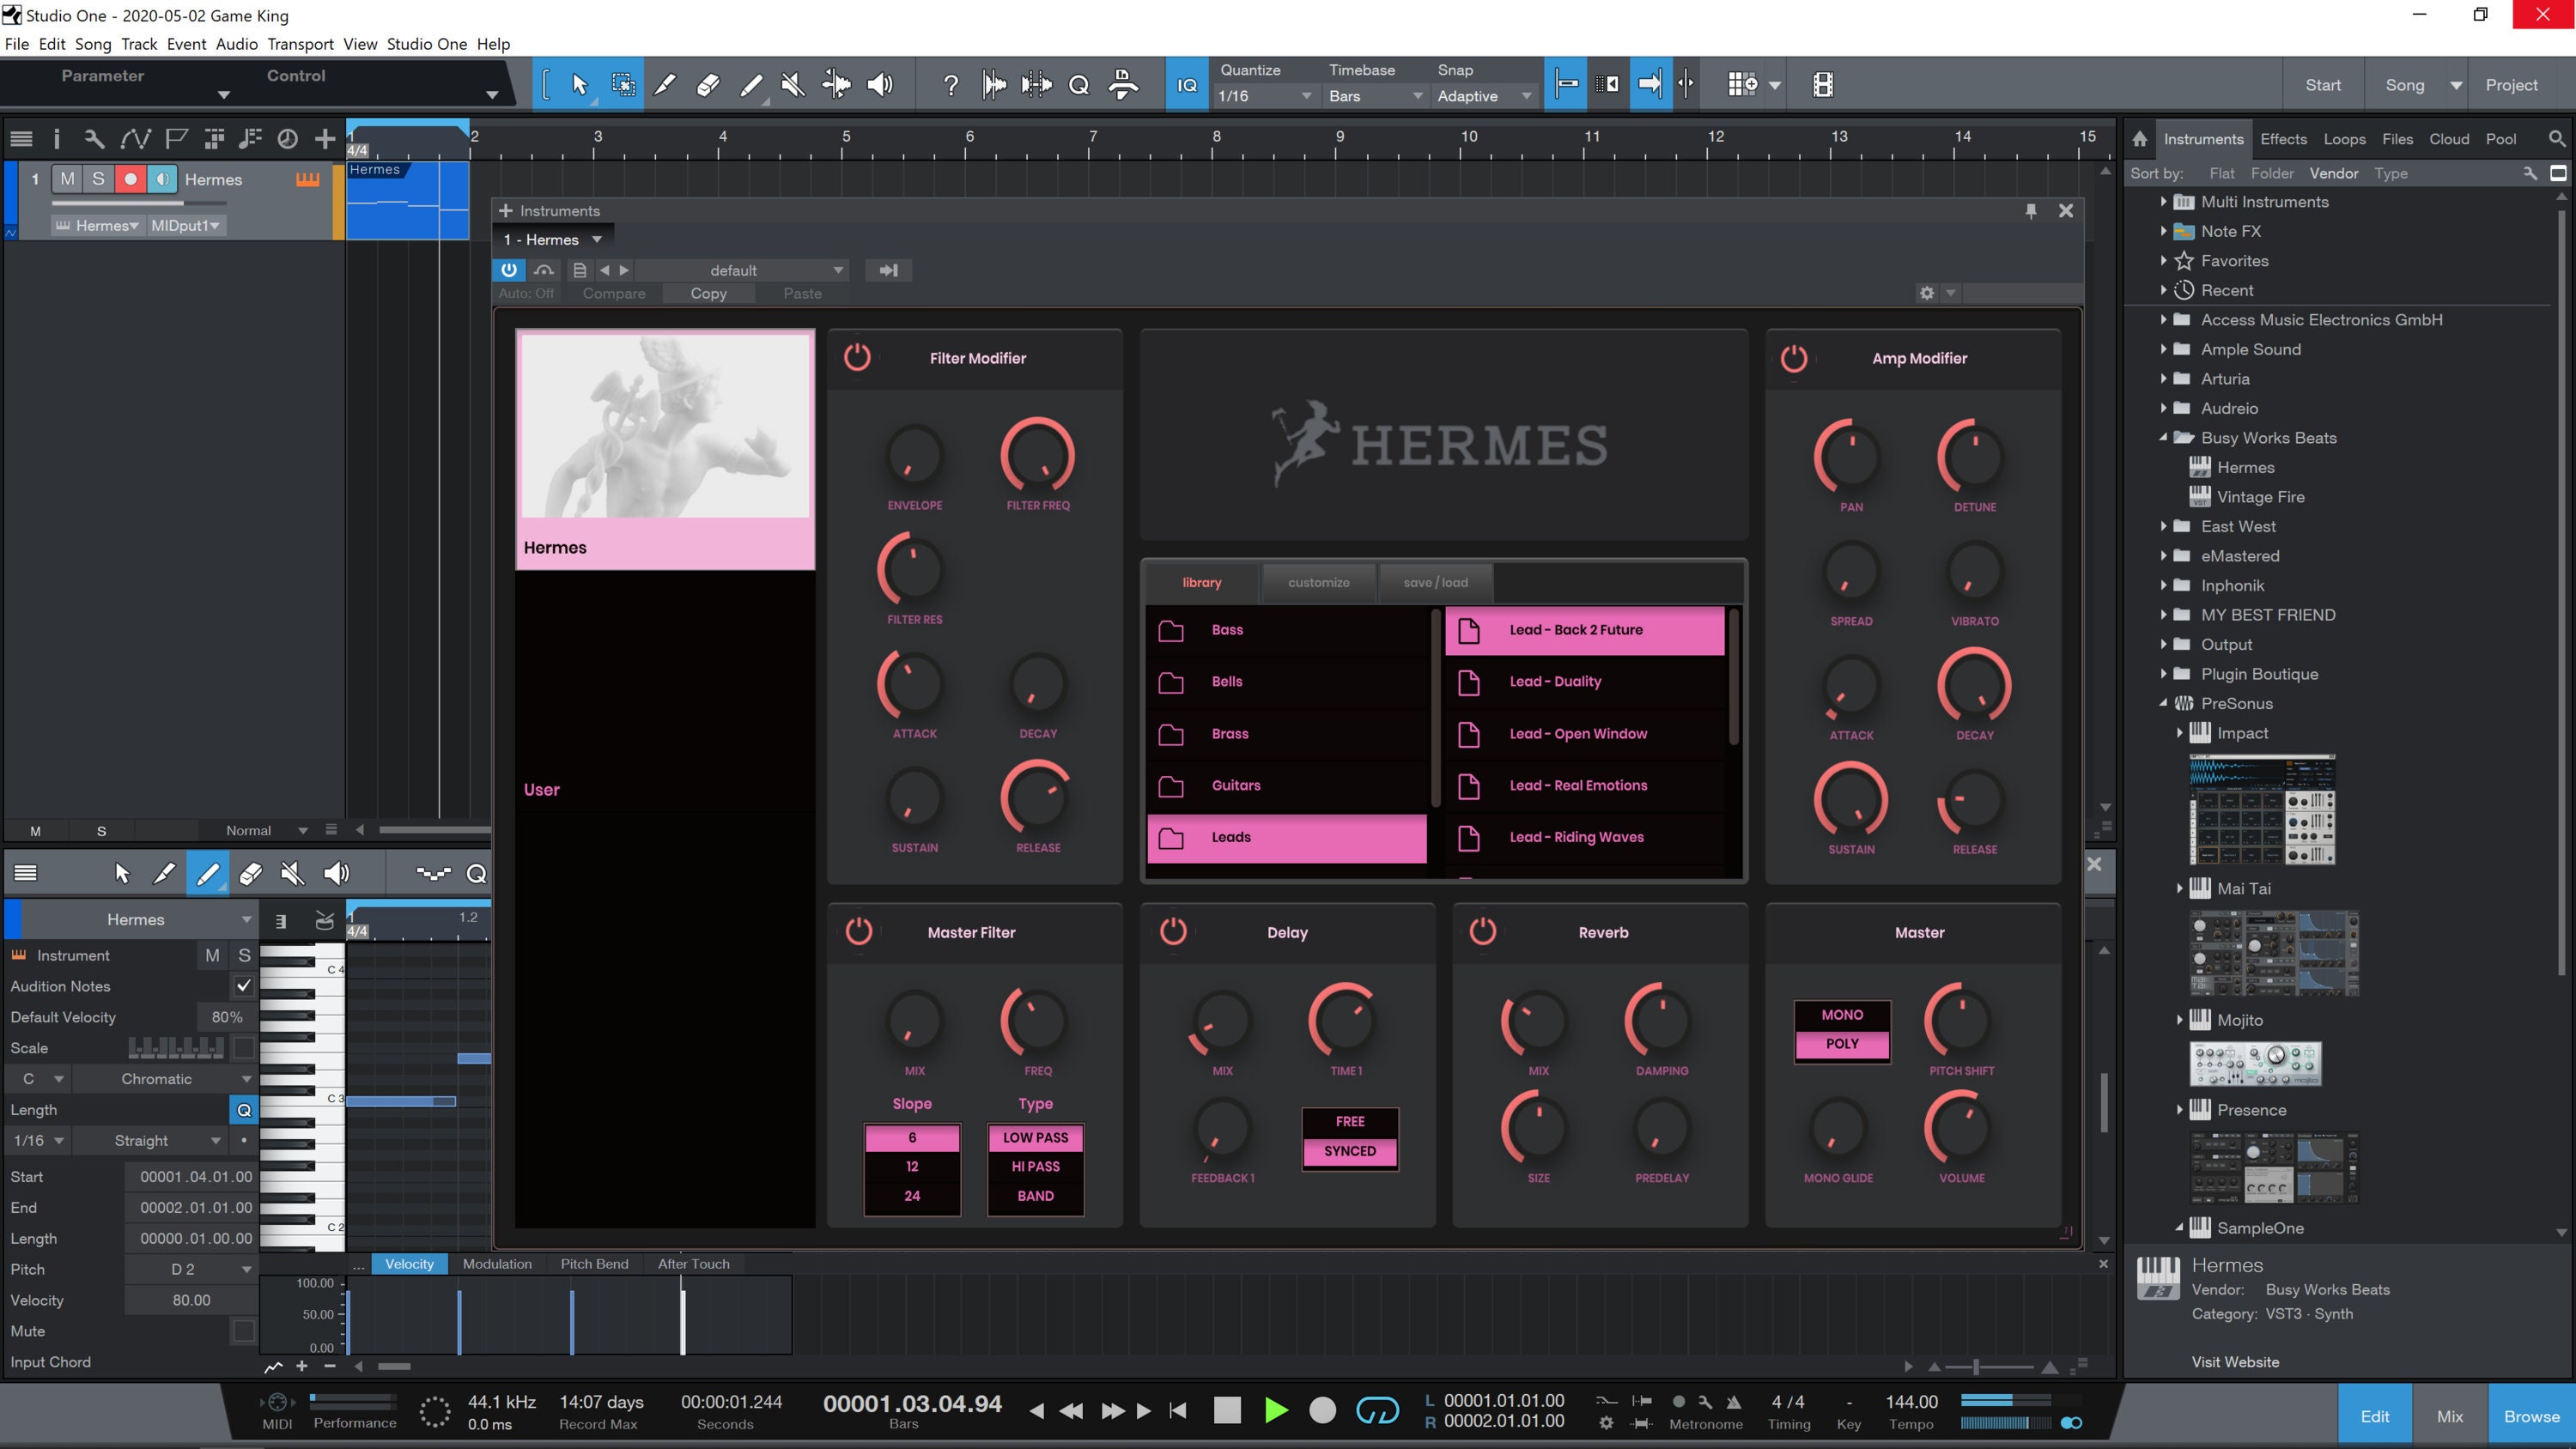
Task: Toggle the IQ quantize button
Action: click(x=1187, y=85)
